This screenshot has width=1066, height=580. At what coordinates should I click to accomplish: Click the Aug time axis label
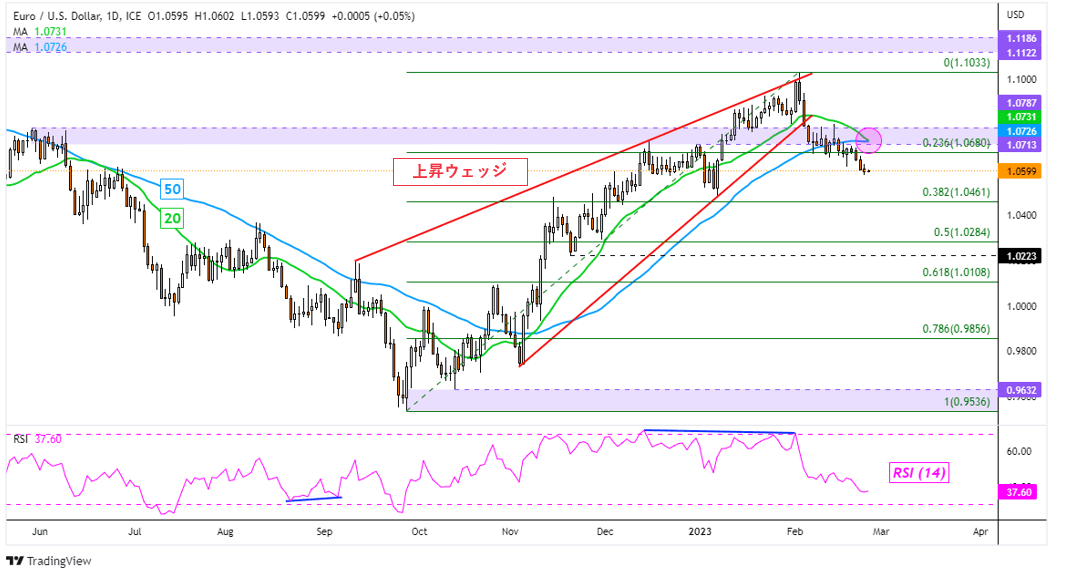225,532
